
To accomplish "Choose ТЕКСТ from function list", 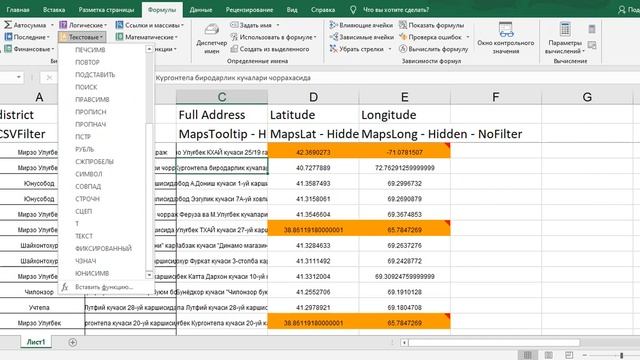I will [84, 236].
